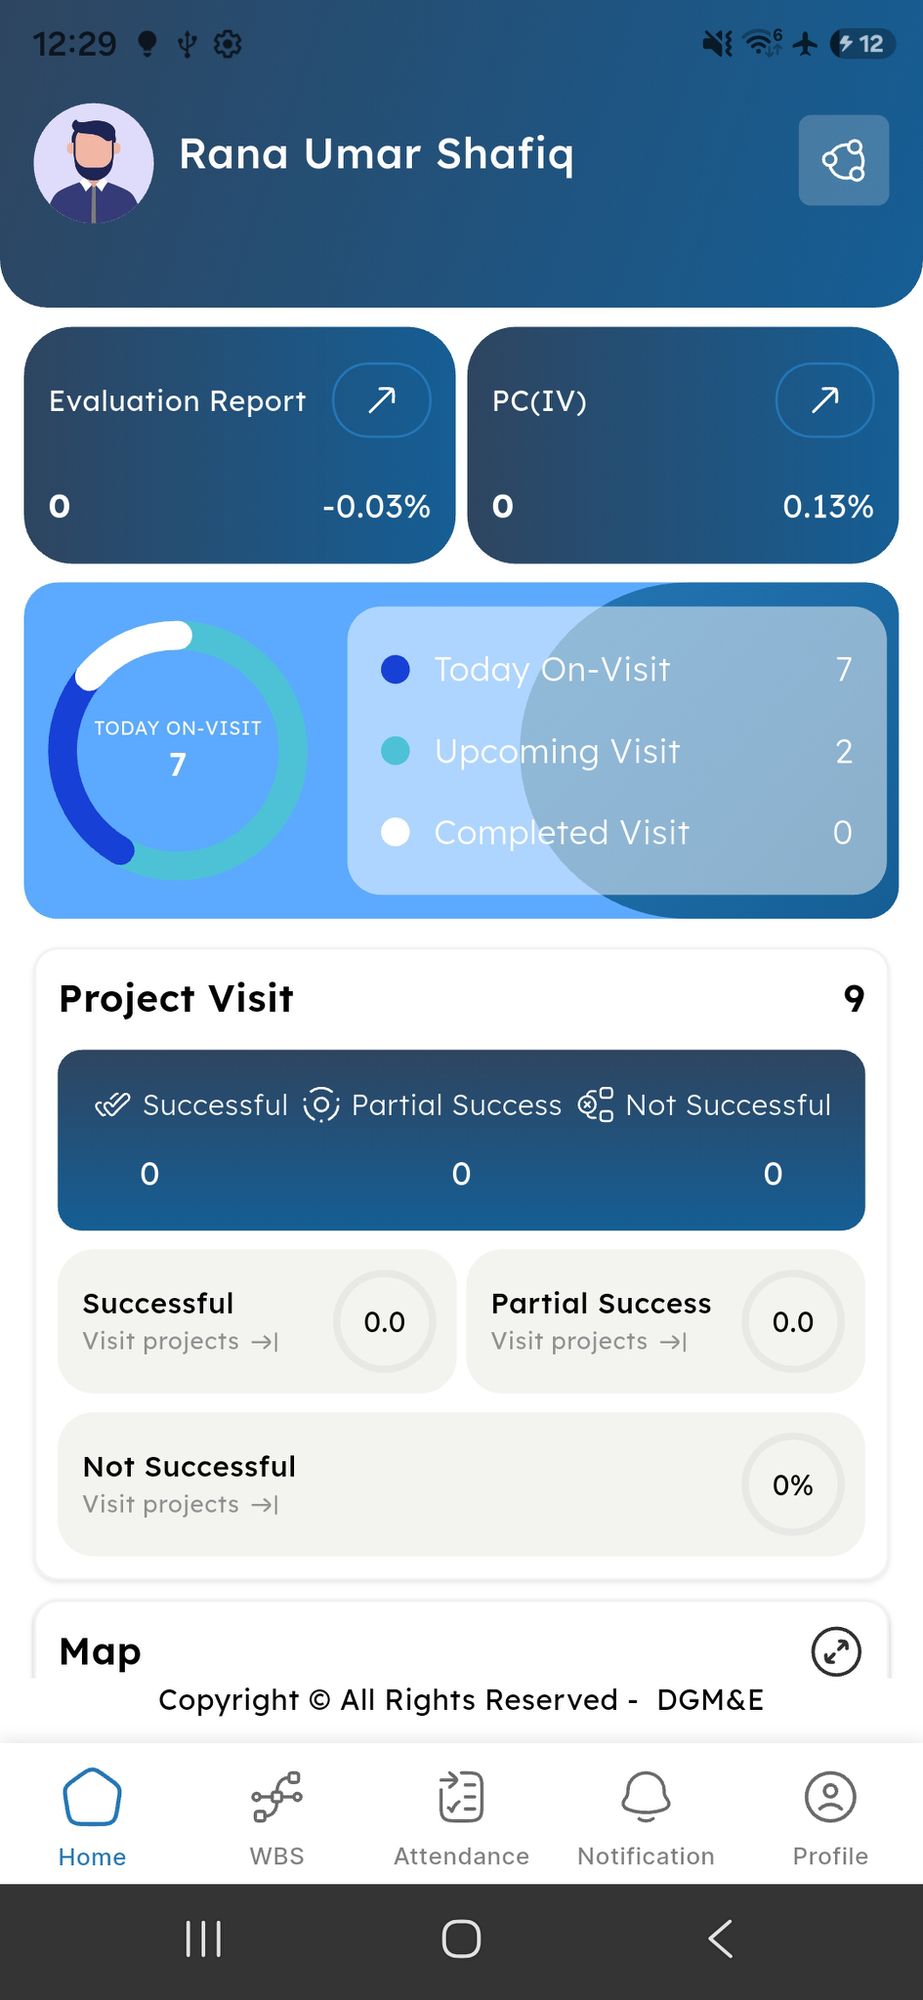
Task: Click the Not Successful 0% progress circle
Action: point(793,1485)
